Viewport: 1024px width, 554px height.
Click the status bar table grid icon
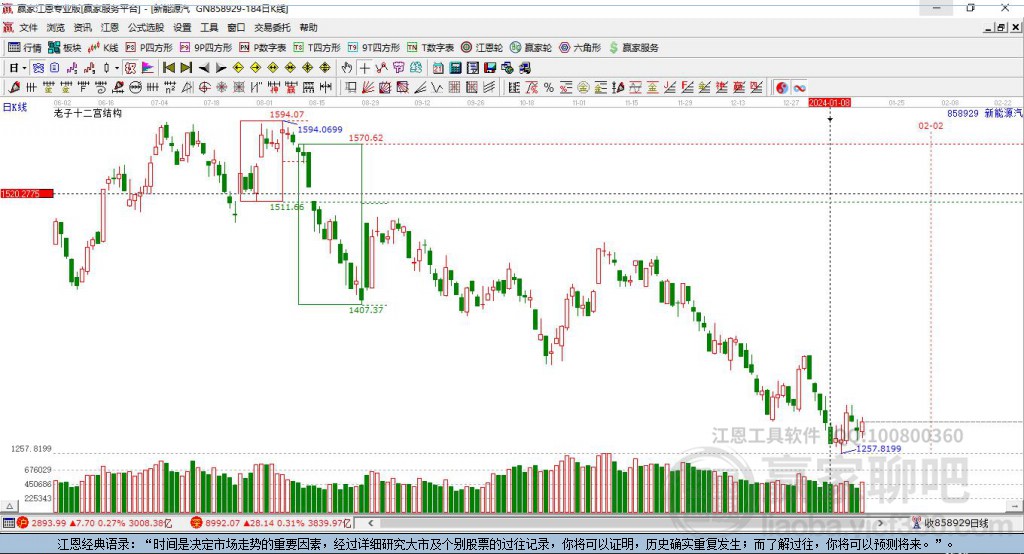click(8, 523)
